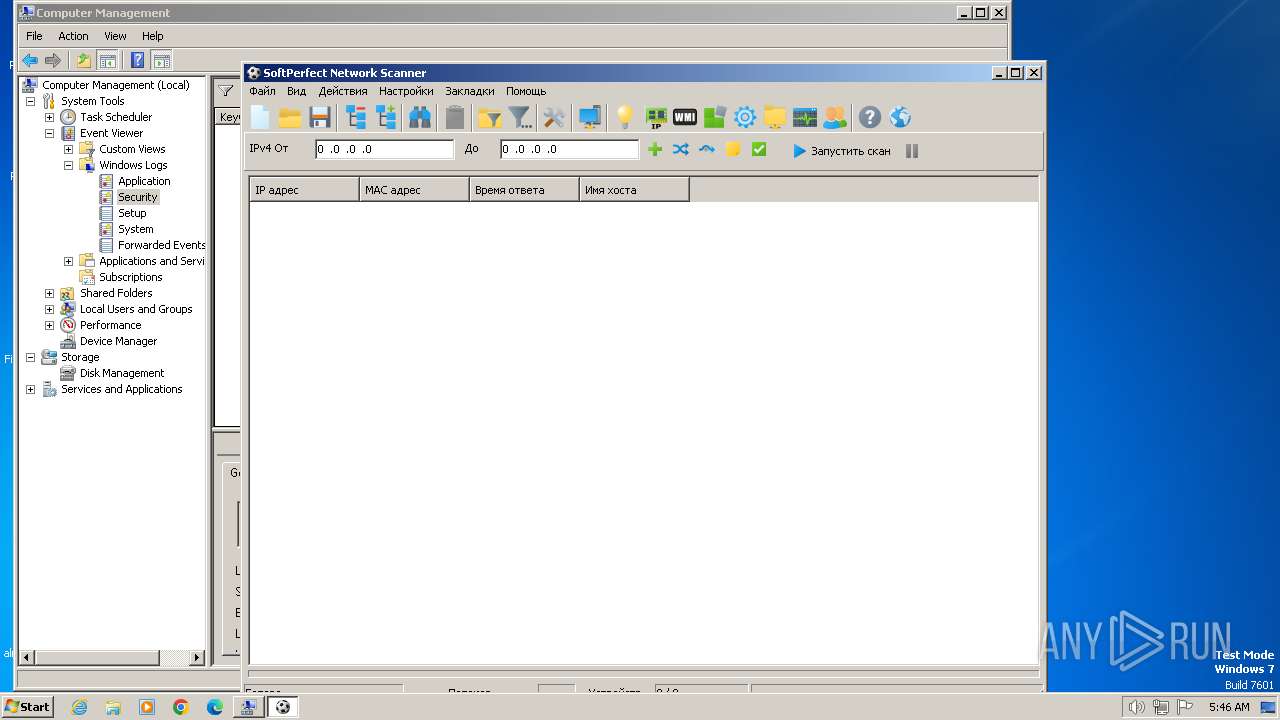Open Internet Explorer from taskbar
The width and height of the screenshot is (1280, 720).
[79, 707]
